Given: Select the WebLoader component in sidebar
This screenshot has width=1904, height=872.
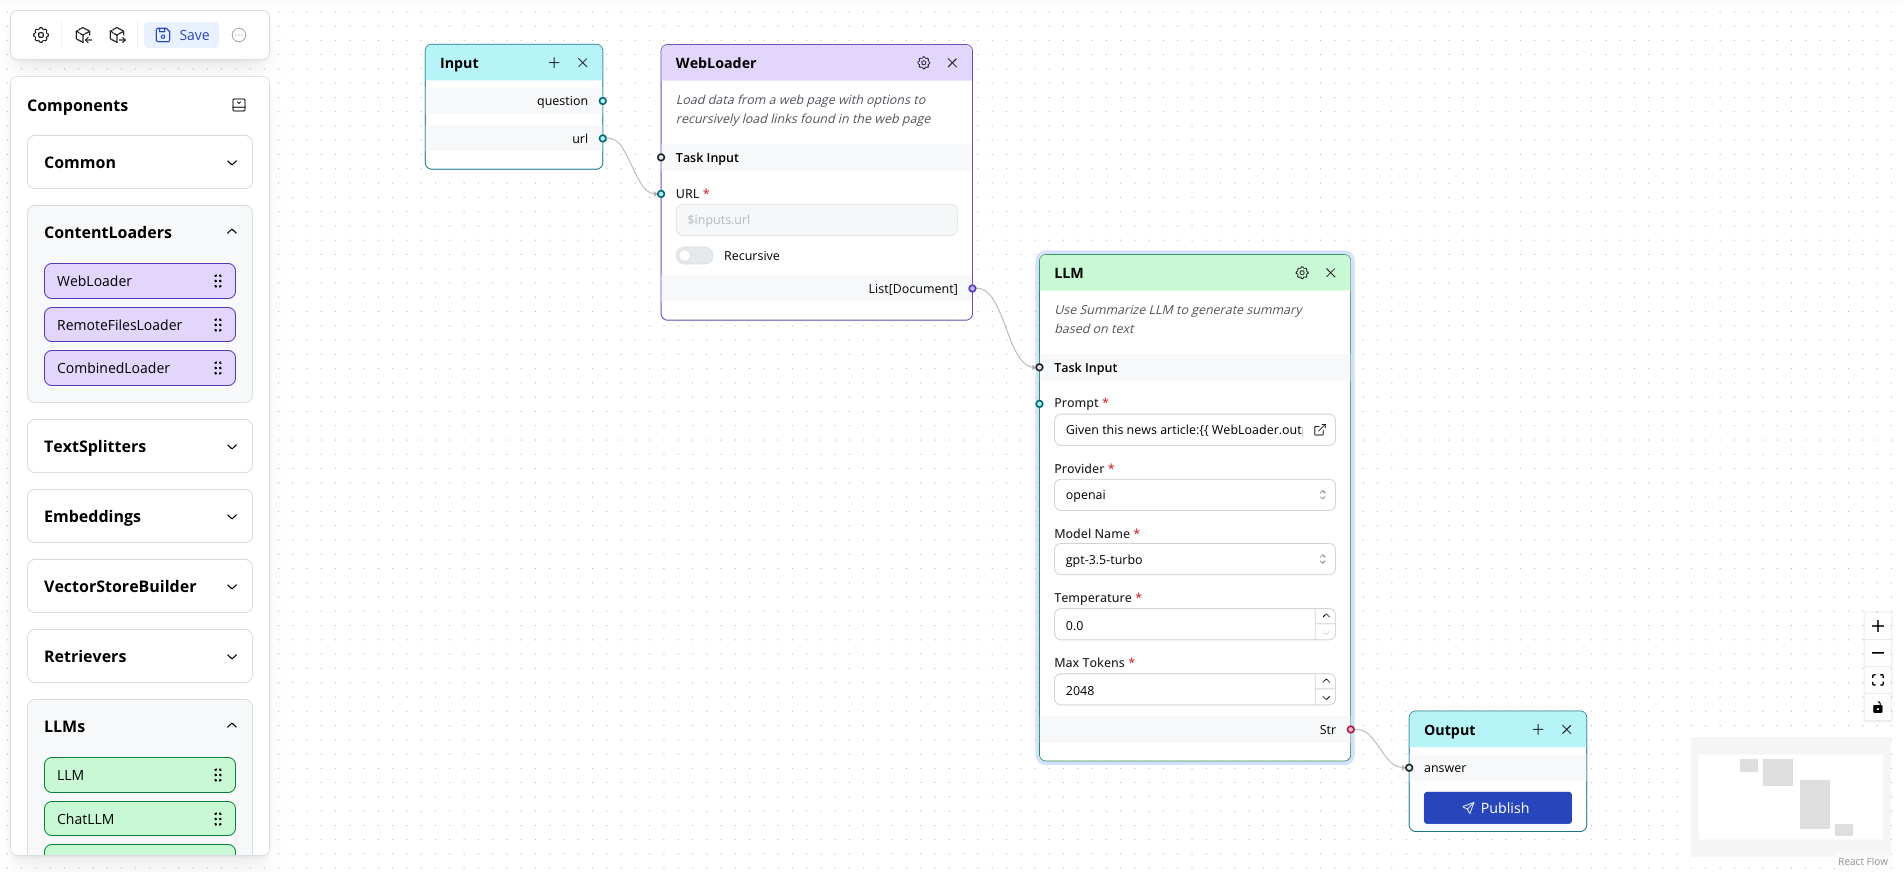Looking at the screenshot, I should click(x=140, y=281).
